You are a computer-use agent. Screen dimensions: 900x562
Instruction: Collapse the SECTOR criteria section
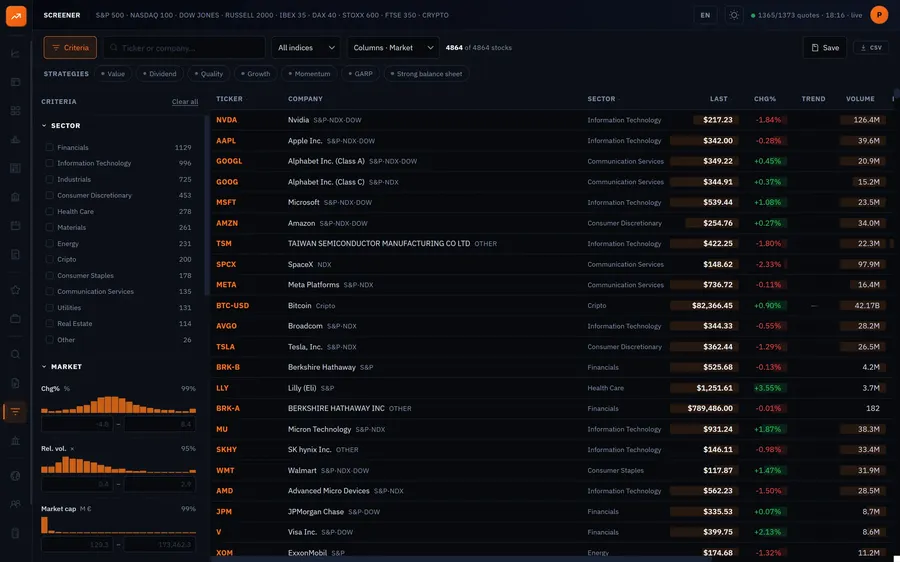click(61, 126)
